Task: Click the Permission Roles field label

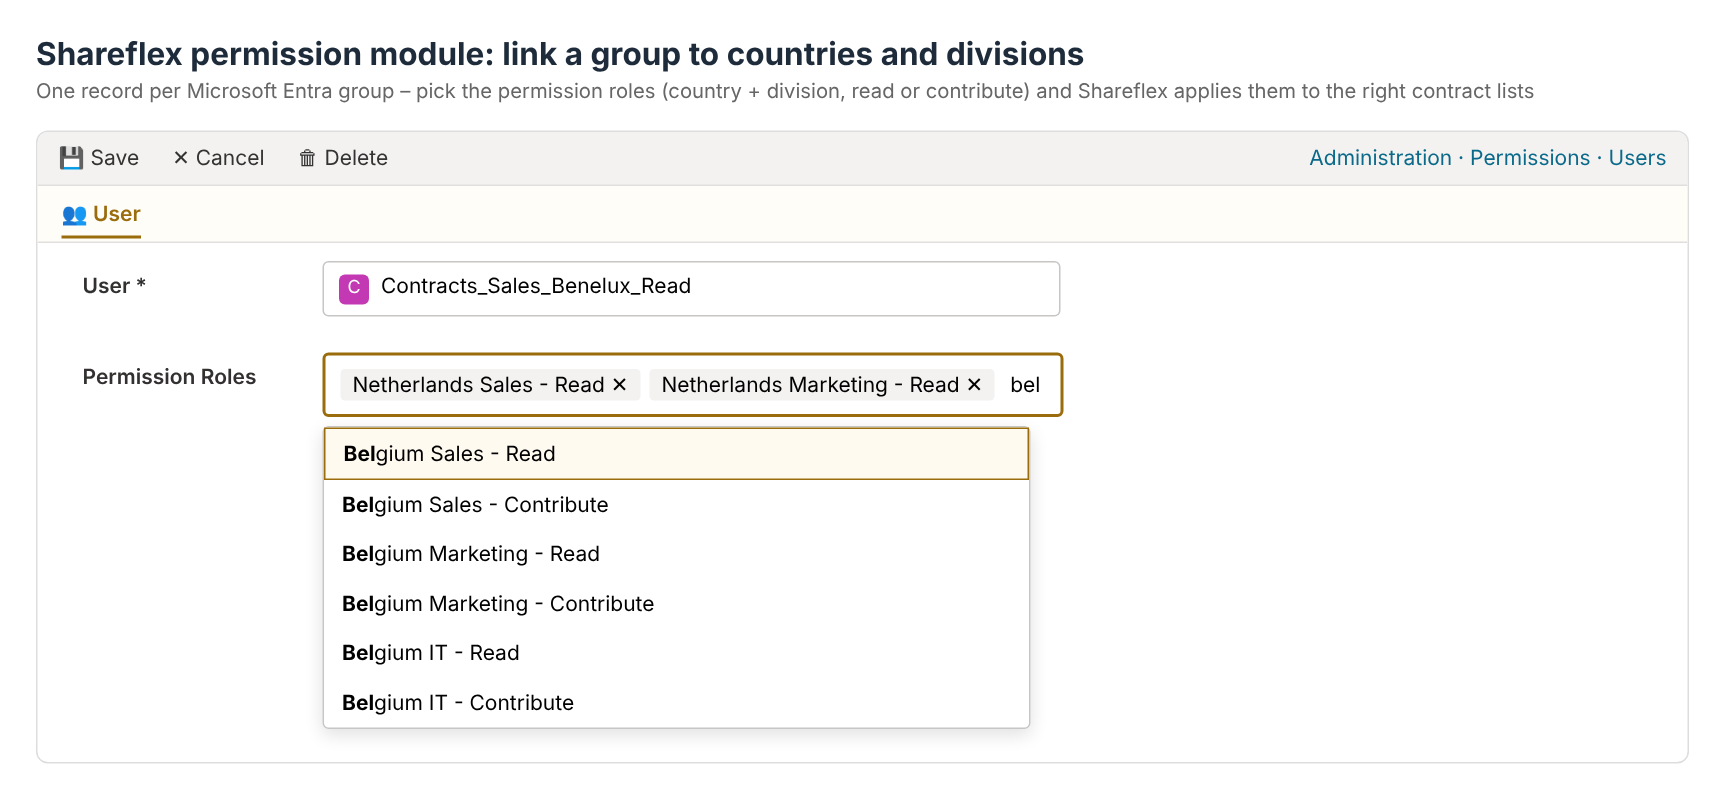Action: (x=169, y=377)
